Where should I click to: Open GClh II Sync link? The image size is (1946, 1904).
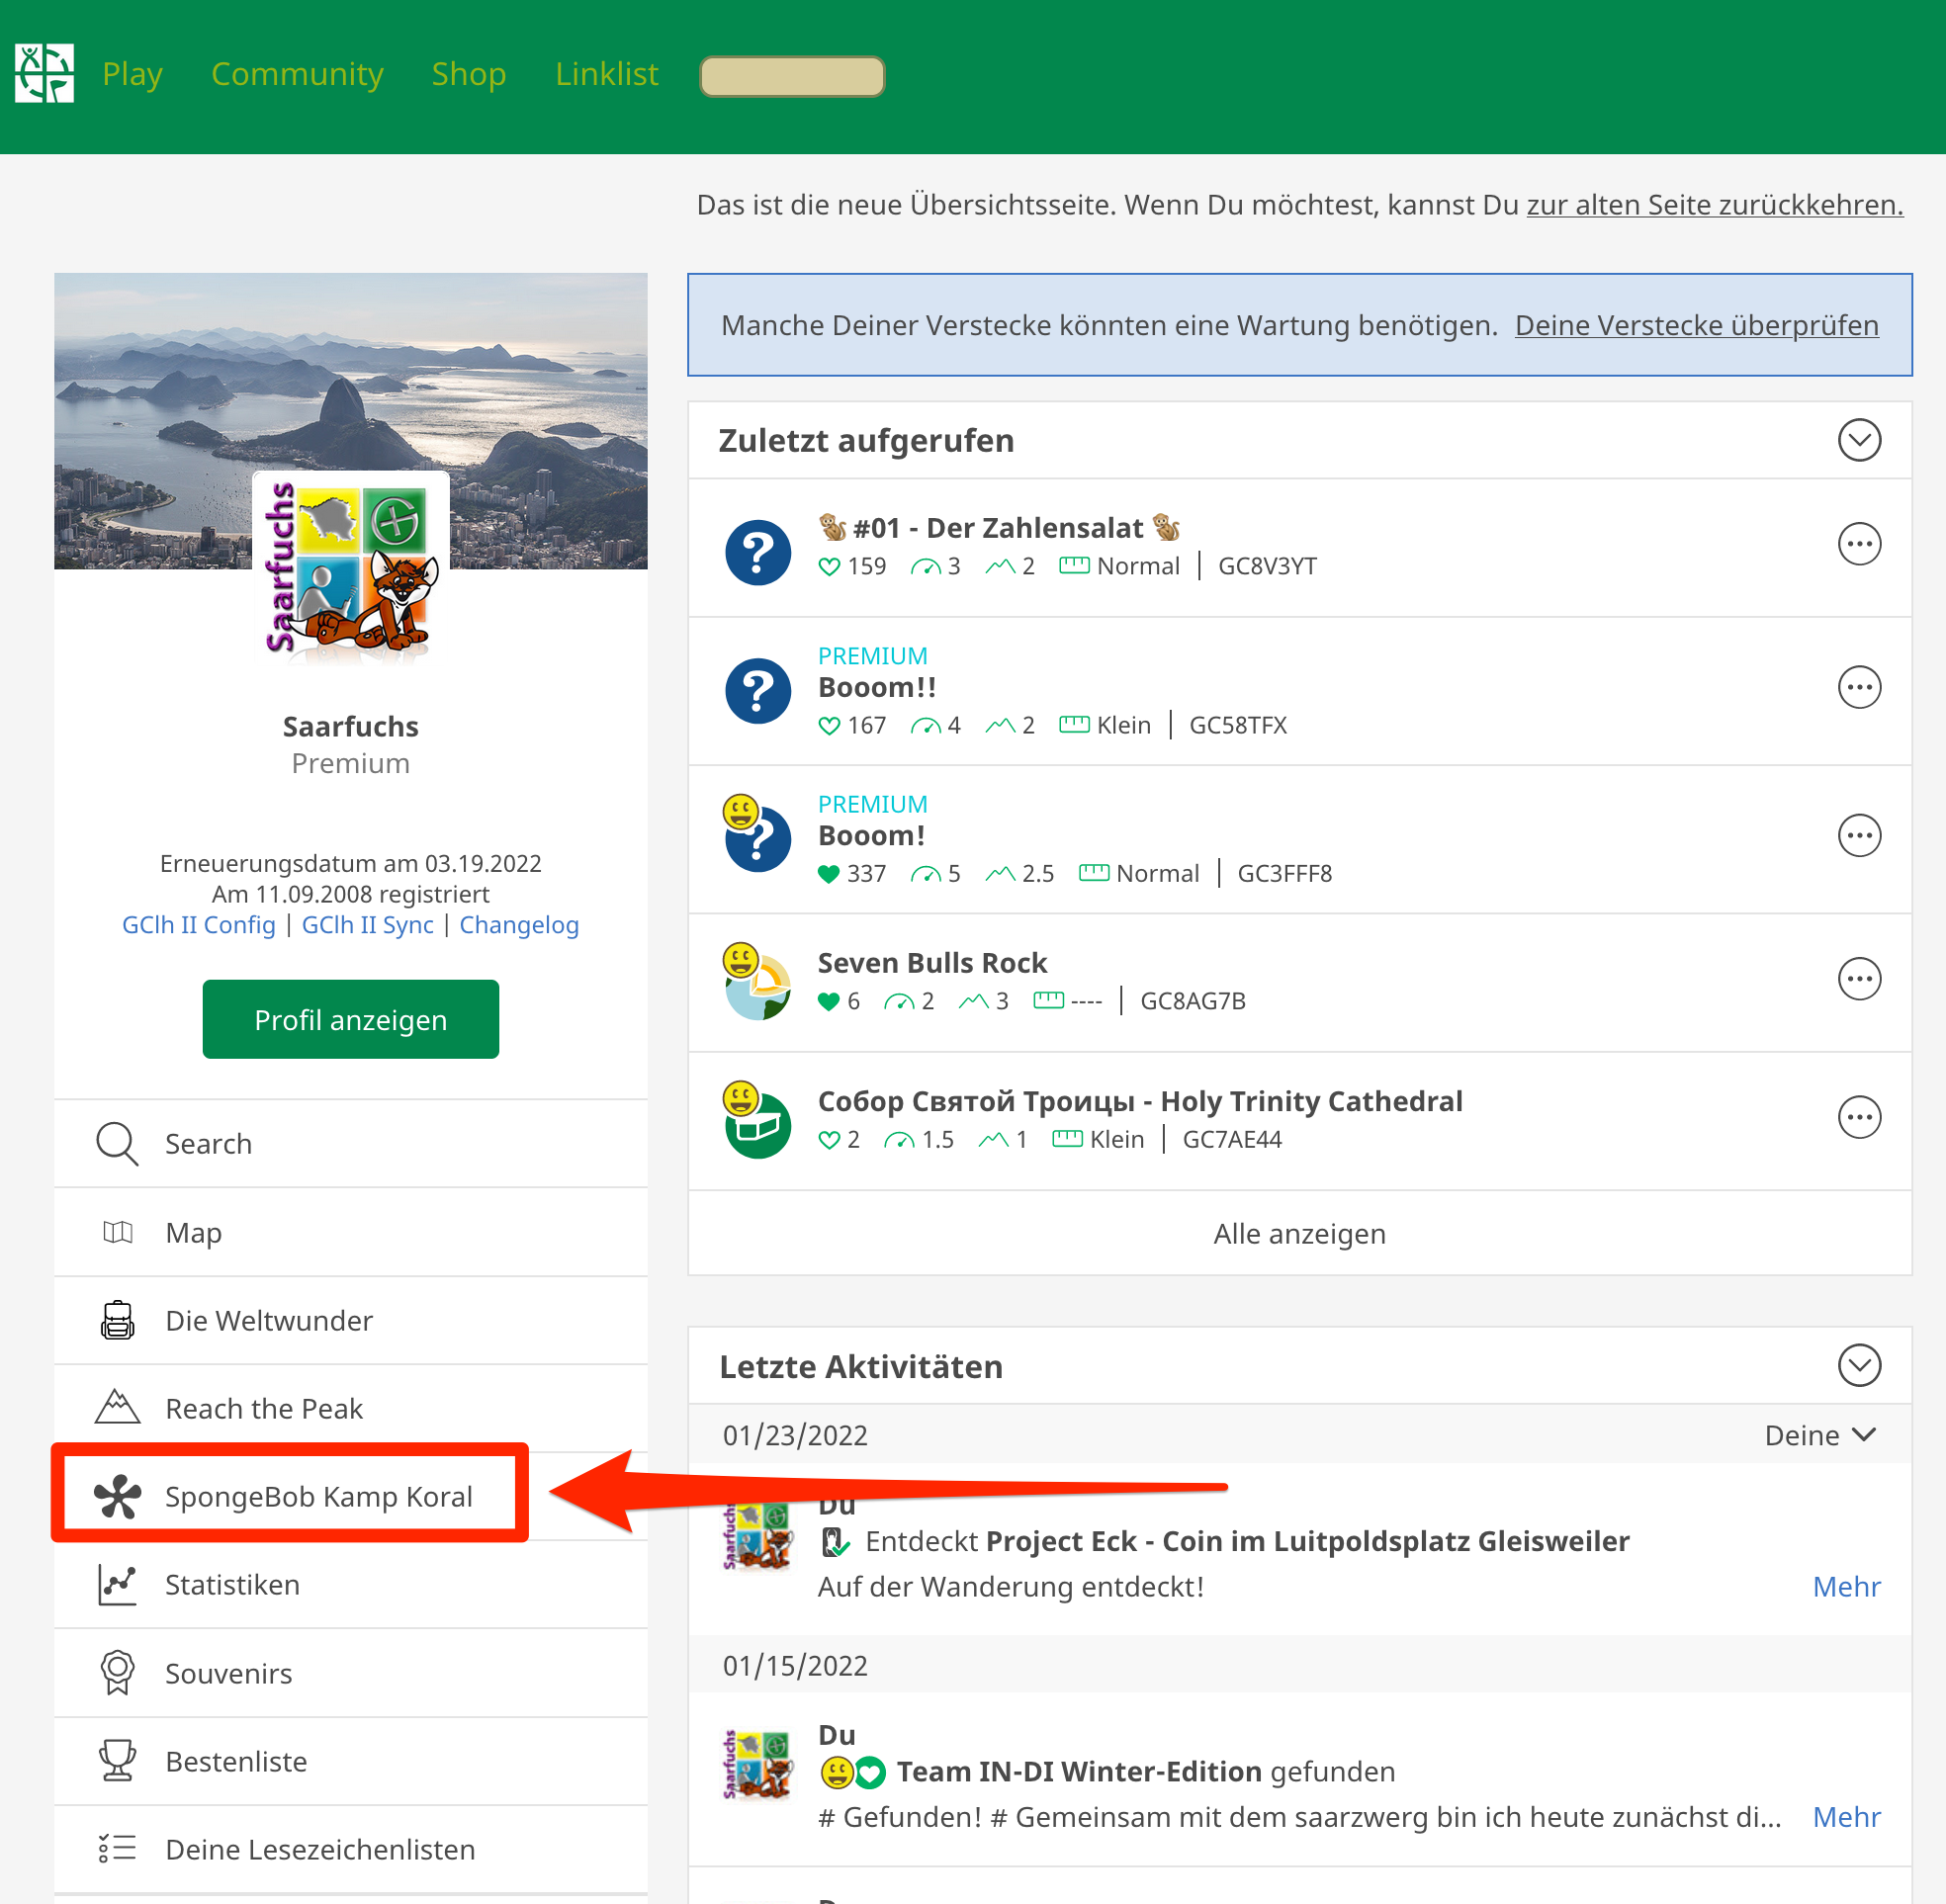[367, 925]
